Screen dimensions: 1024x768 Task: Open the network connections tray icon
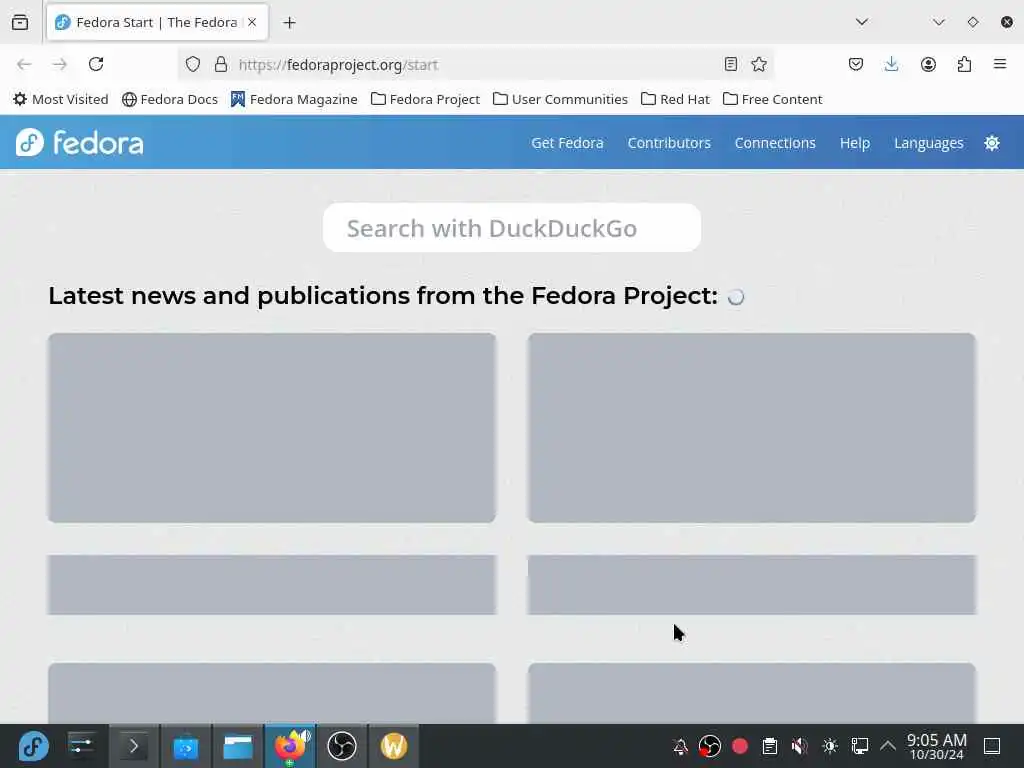coord(859,746)
